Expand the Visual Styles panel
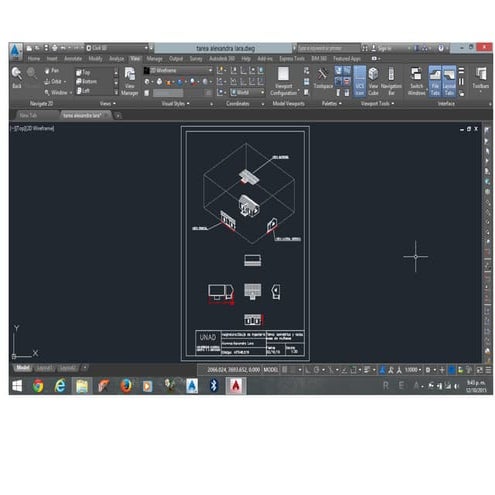This screenshot has width=495, height=495. coord(175,104)
